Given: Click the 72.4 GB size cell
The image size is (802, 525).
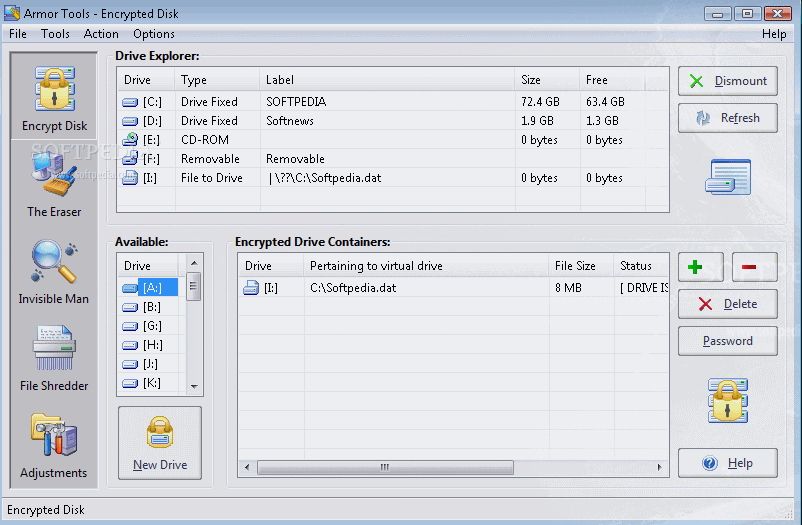Looking at the screenshot, I should coord(540,102).
